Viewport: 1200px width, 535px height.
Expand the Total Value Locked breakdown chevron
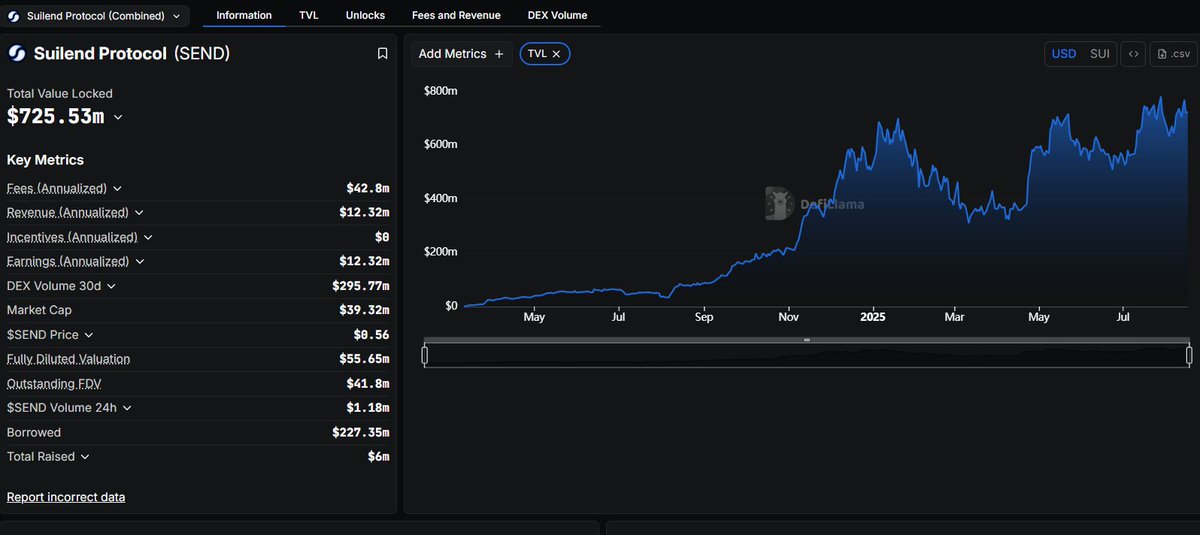pos(118,117)
